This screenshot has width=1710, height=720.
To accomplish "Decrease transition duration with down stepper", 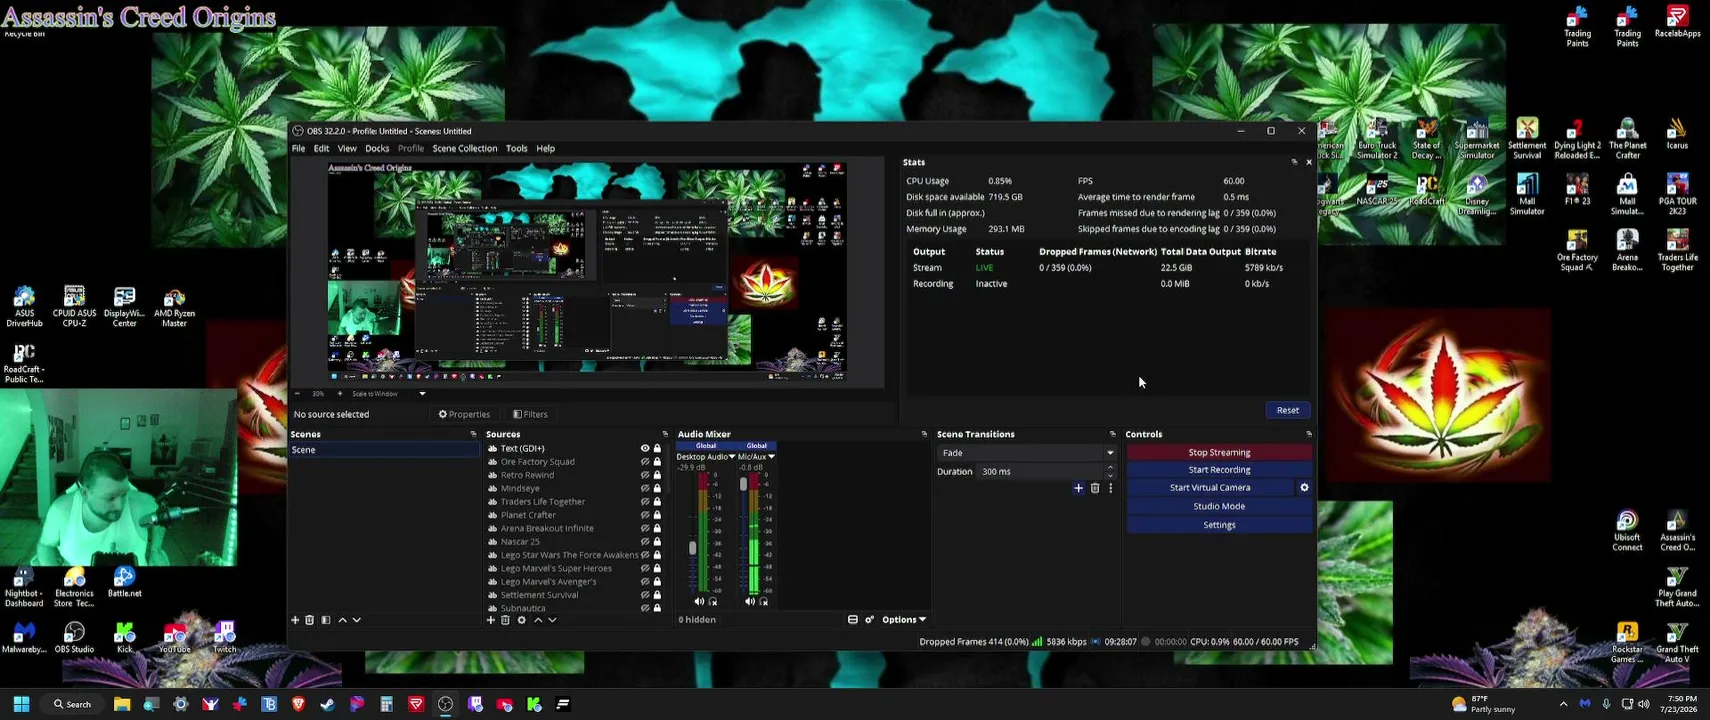I will point(1110,475).
